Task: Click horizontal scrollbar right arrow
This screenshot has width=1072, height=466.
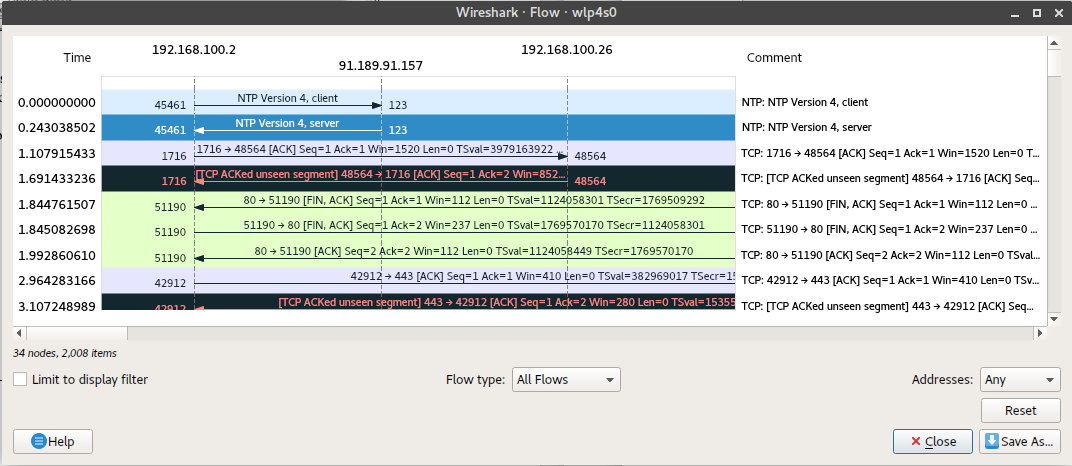Action: (x=1040, y=331)
